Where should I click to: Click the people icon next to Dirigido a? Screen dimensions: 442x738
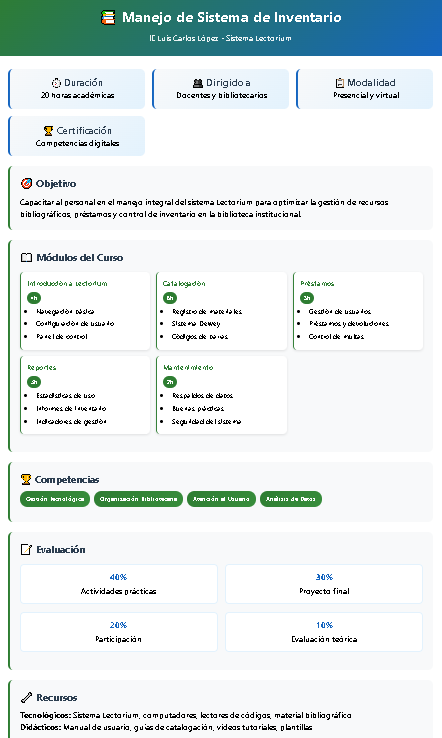coord(198,83)
